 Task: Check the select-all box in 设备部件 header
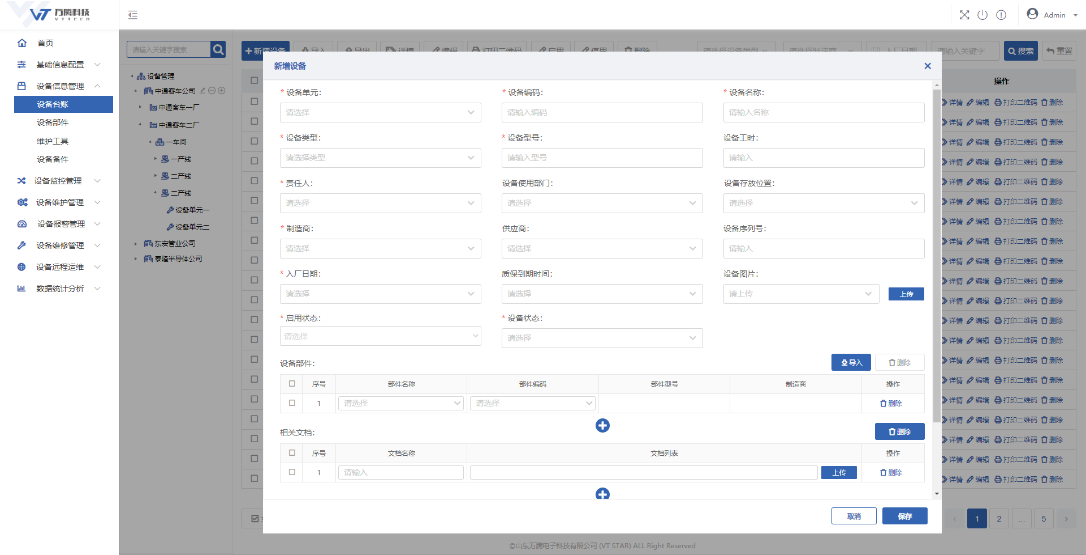pos(292,383)
